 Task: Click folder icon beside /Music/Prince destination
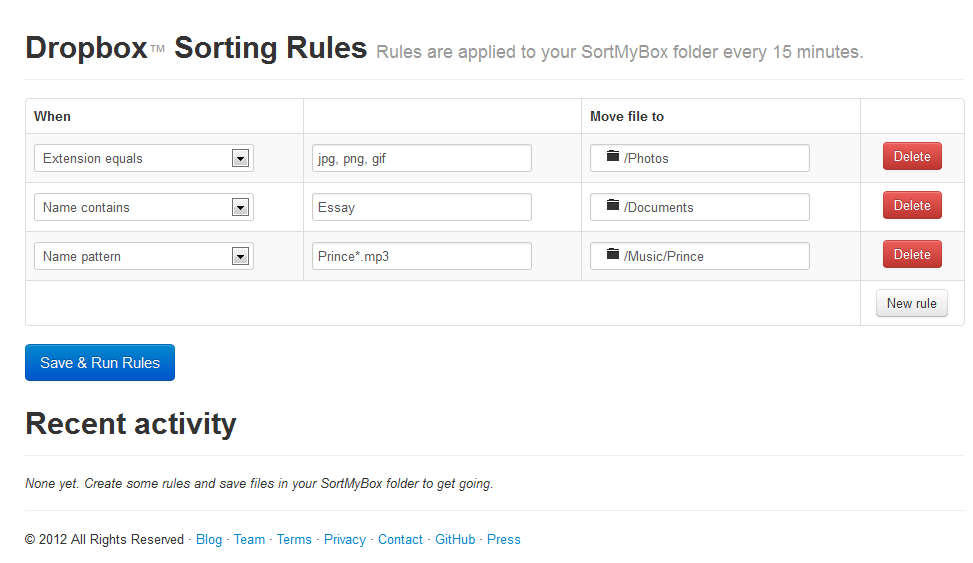point(613,255)
